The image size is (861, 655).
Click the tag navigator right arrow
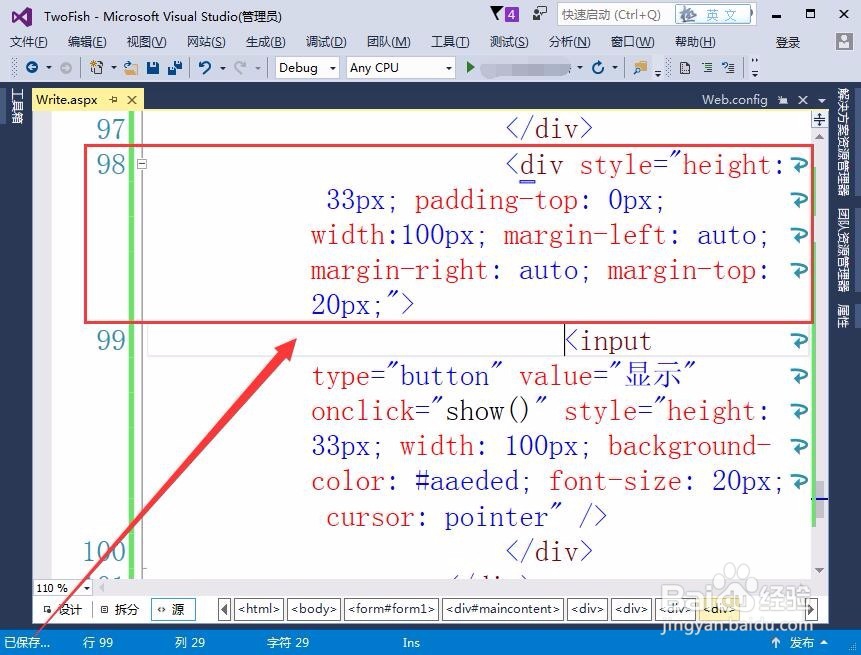point(810,609)
